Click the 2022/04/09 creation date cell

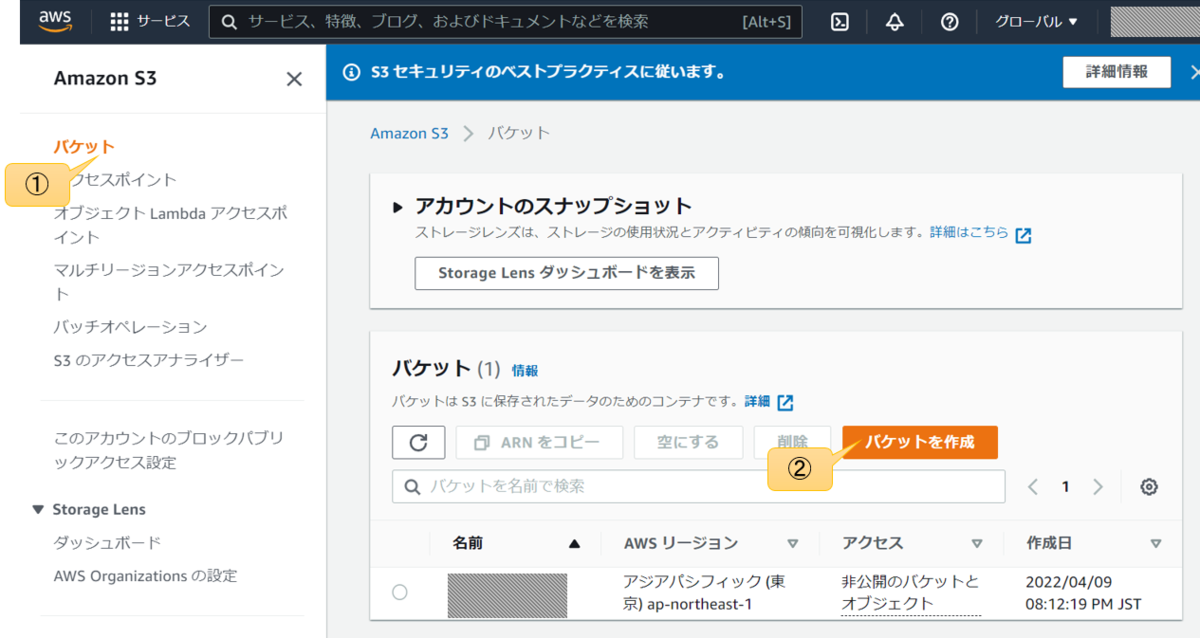coord(1083,593)
